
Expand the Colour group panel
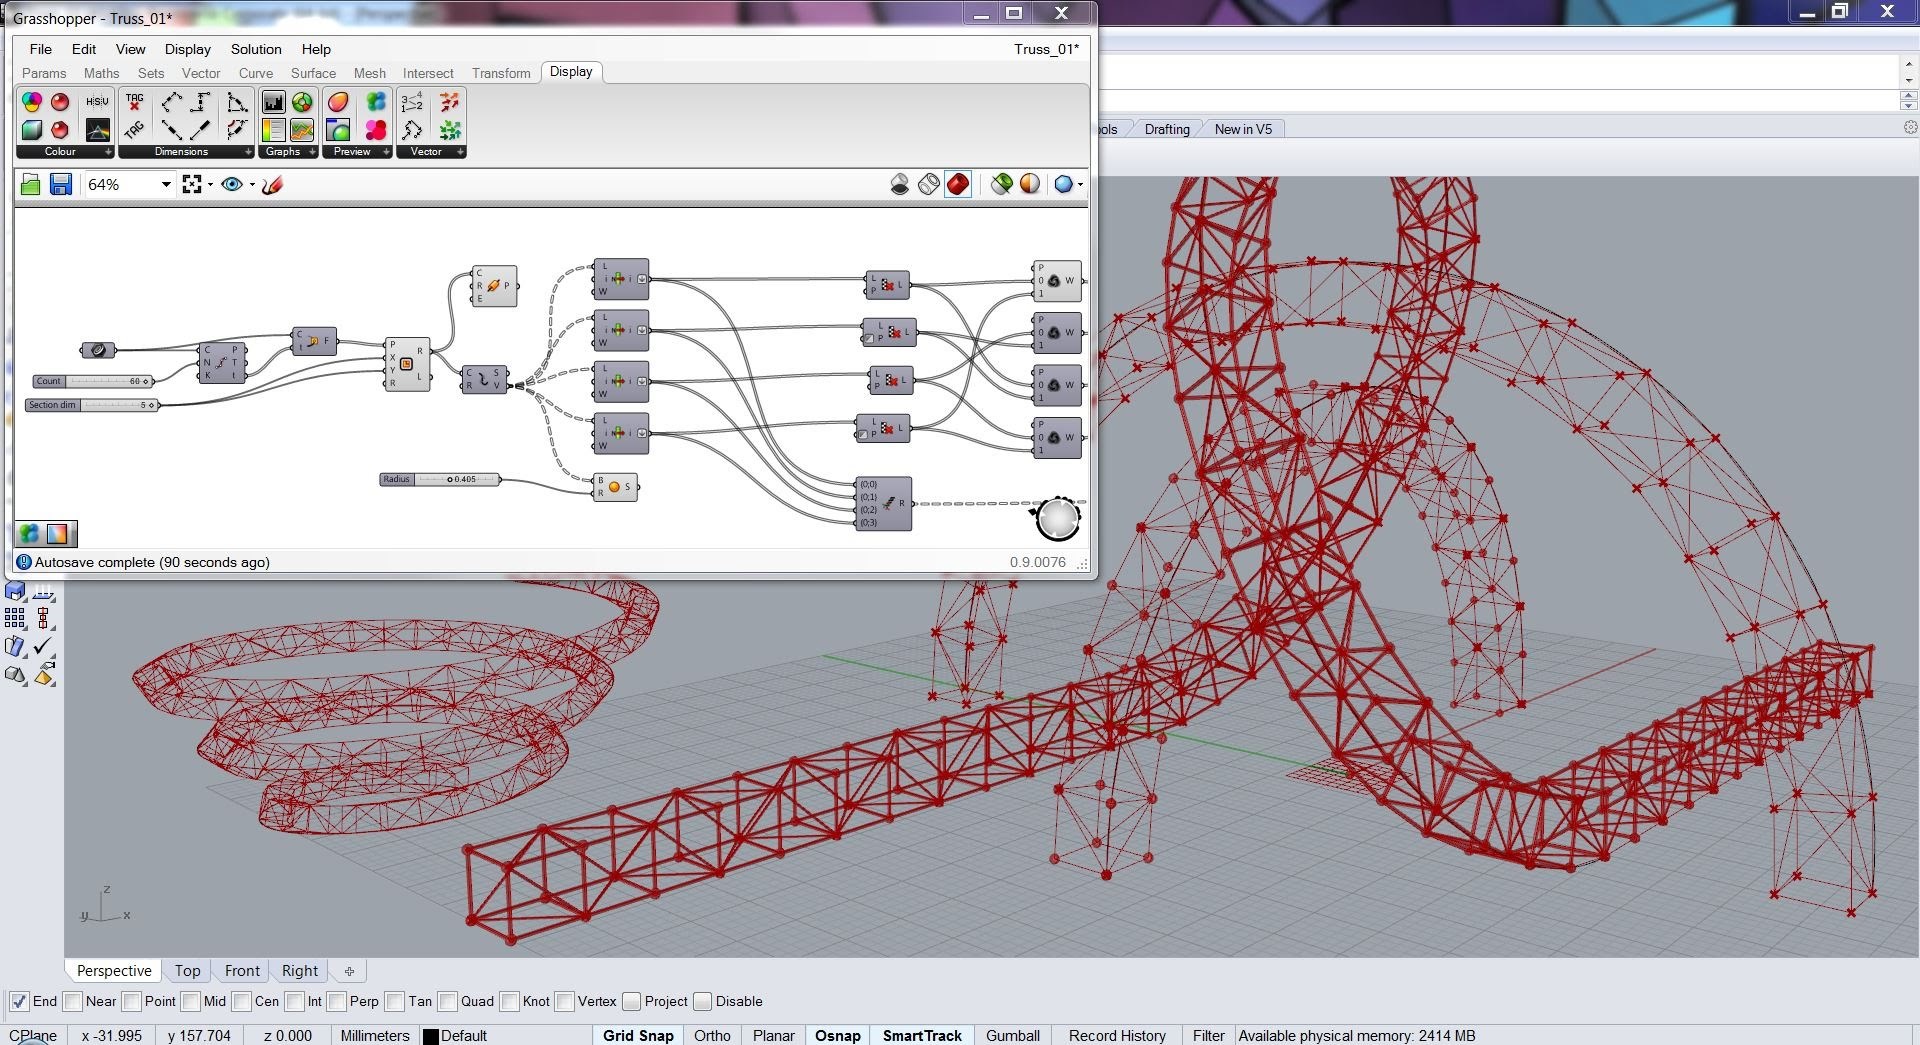coord(108,152)
